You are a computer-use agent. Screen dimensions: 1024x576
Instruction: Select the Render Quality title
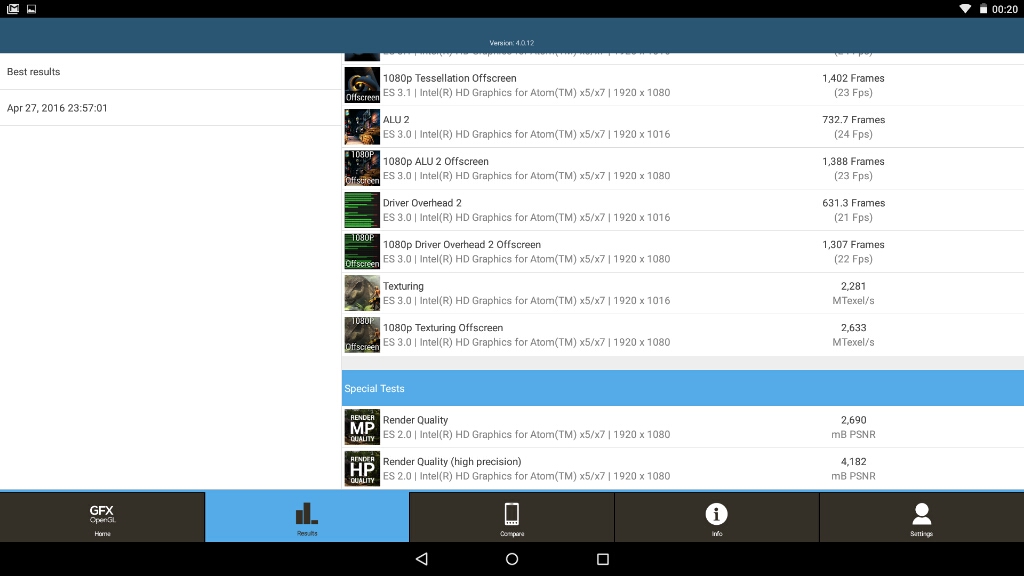click(415, 420)
